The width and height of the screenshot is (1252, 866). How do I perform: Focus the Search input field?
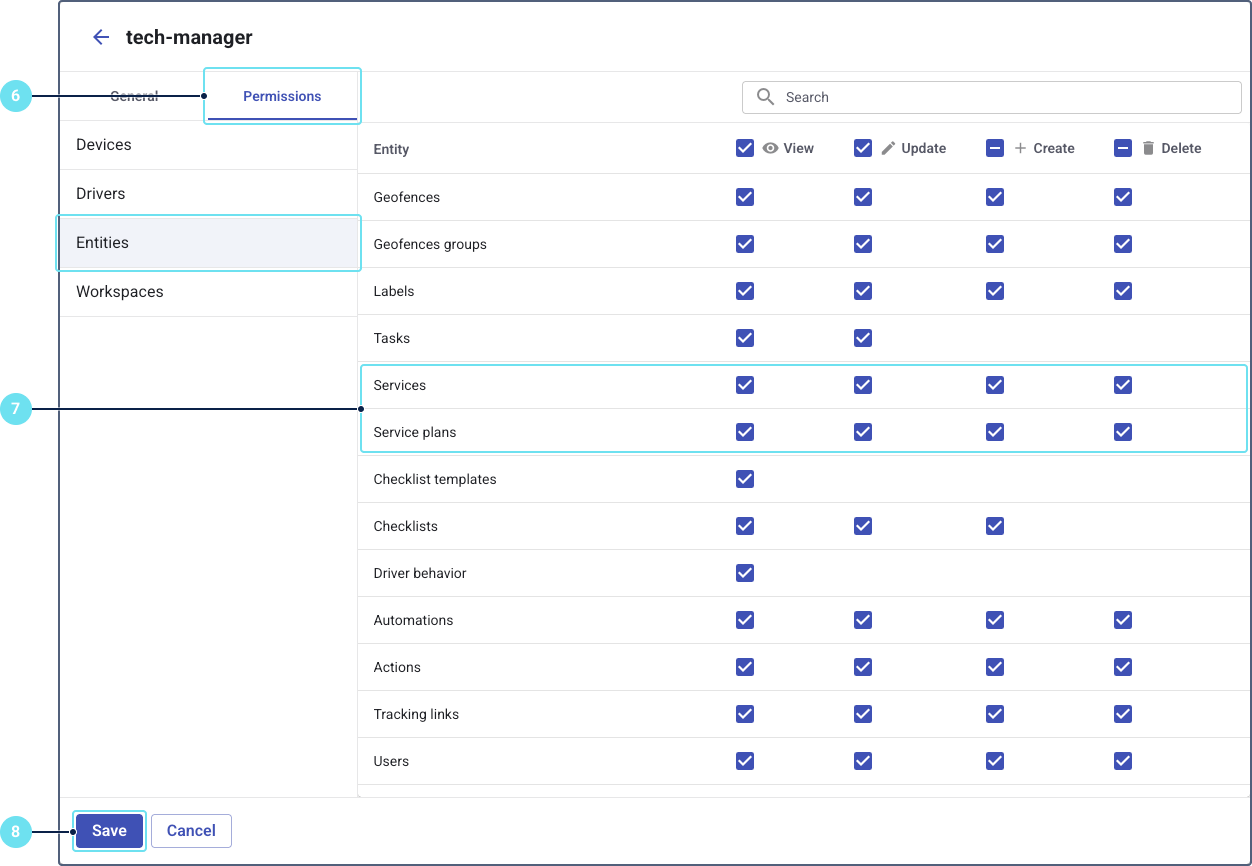click(1000, 97)
